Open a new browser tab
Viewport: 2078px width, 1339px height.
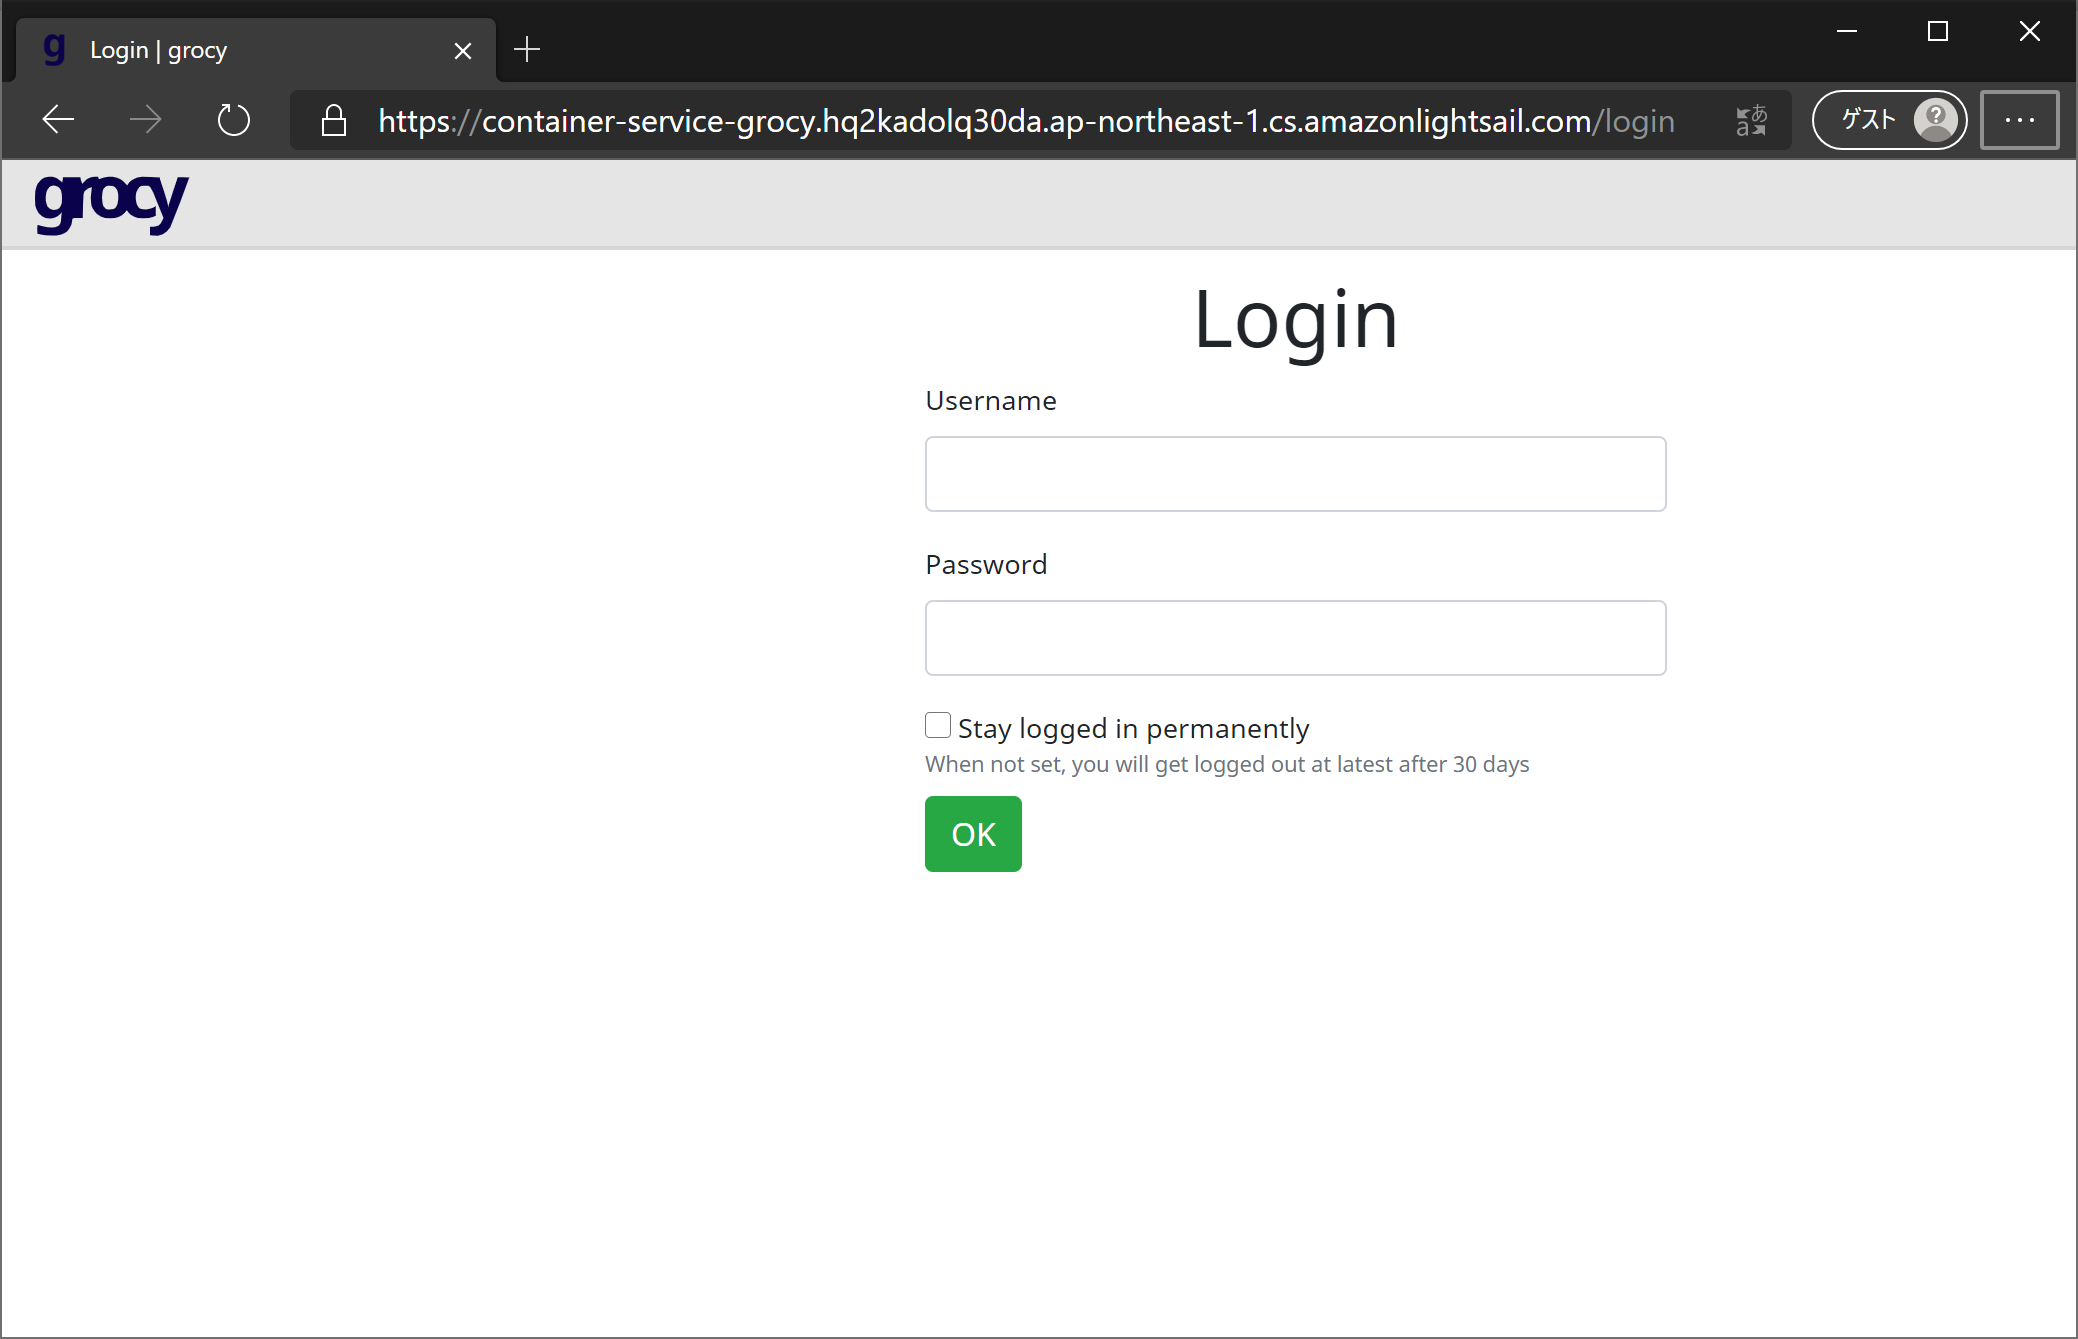tap(527, 49)
